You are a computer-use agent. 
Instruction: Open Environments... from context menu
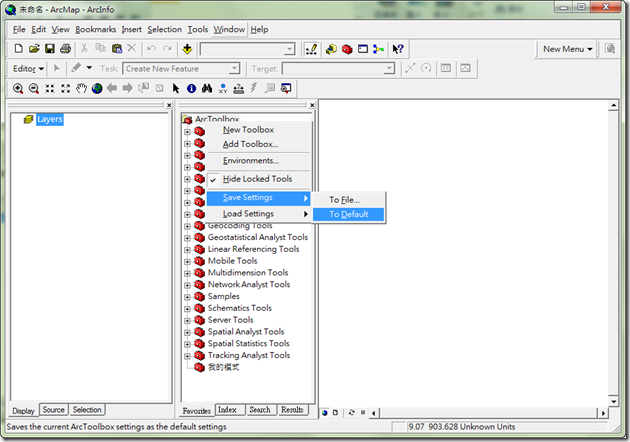click(258, 161)
